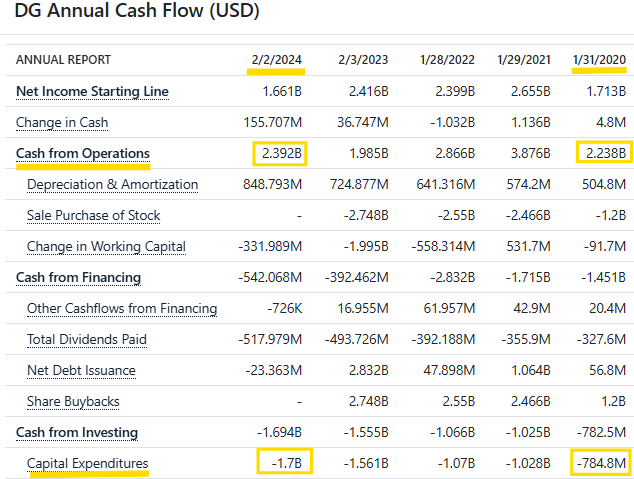Select the 1/31/2020 column header
The width and height of the screenshot is (634, 479).
coord(599,60)
